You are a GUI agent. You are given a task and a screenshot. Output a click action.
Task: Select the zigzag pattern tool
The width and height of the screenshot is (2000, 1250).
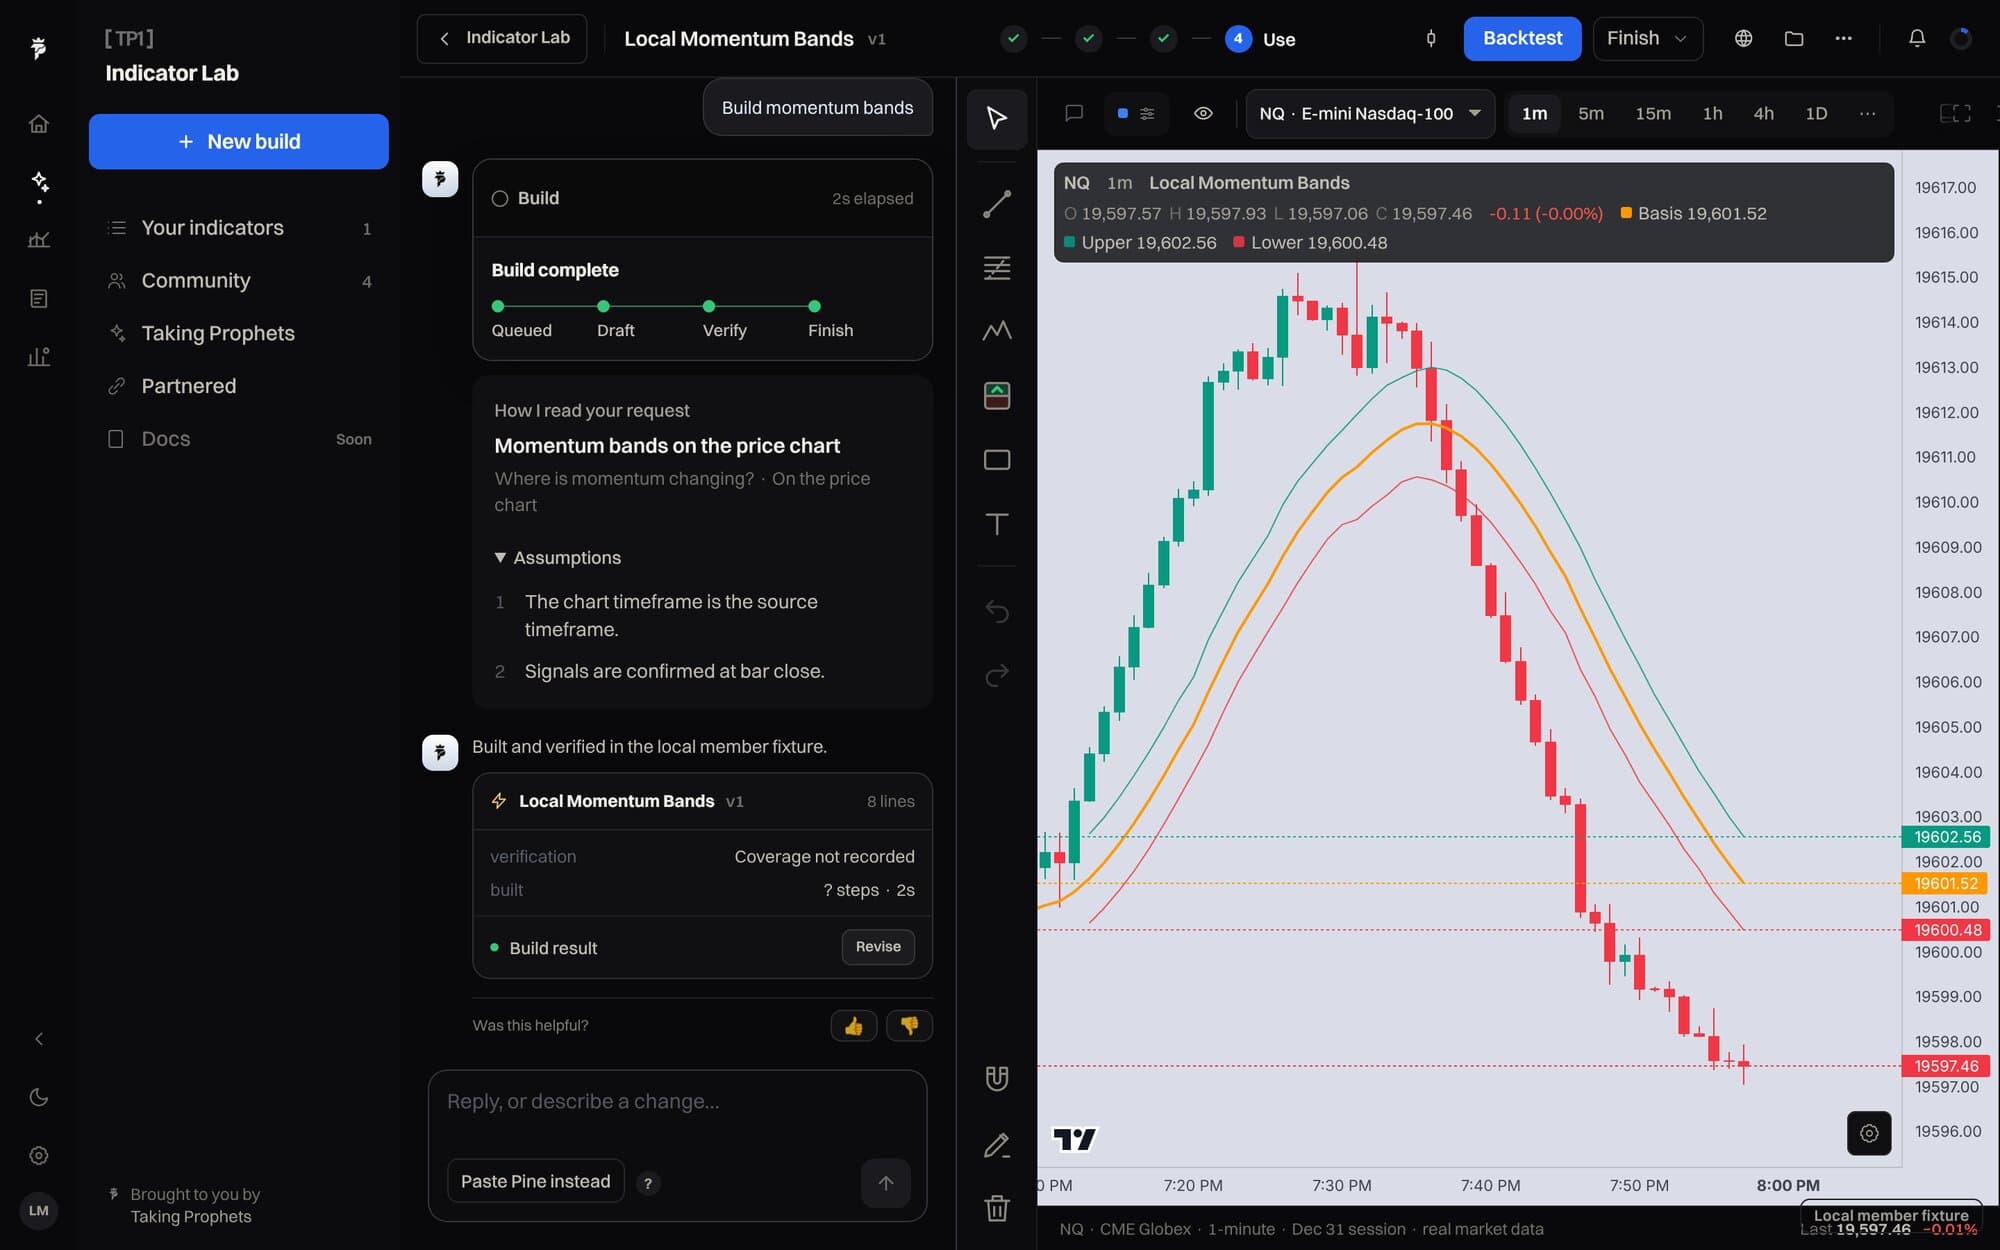[x=997, y=331]
